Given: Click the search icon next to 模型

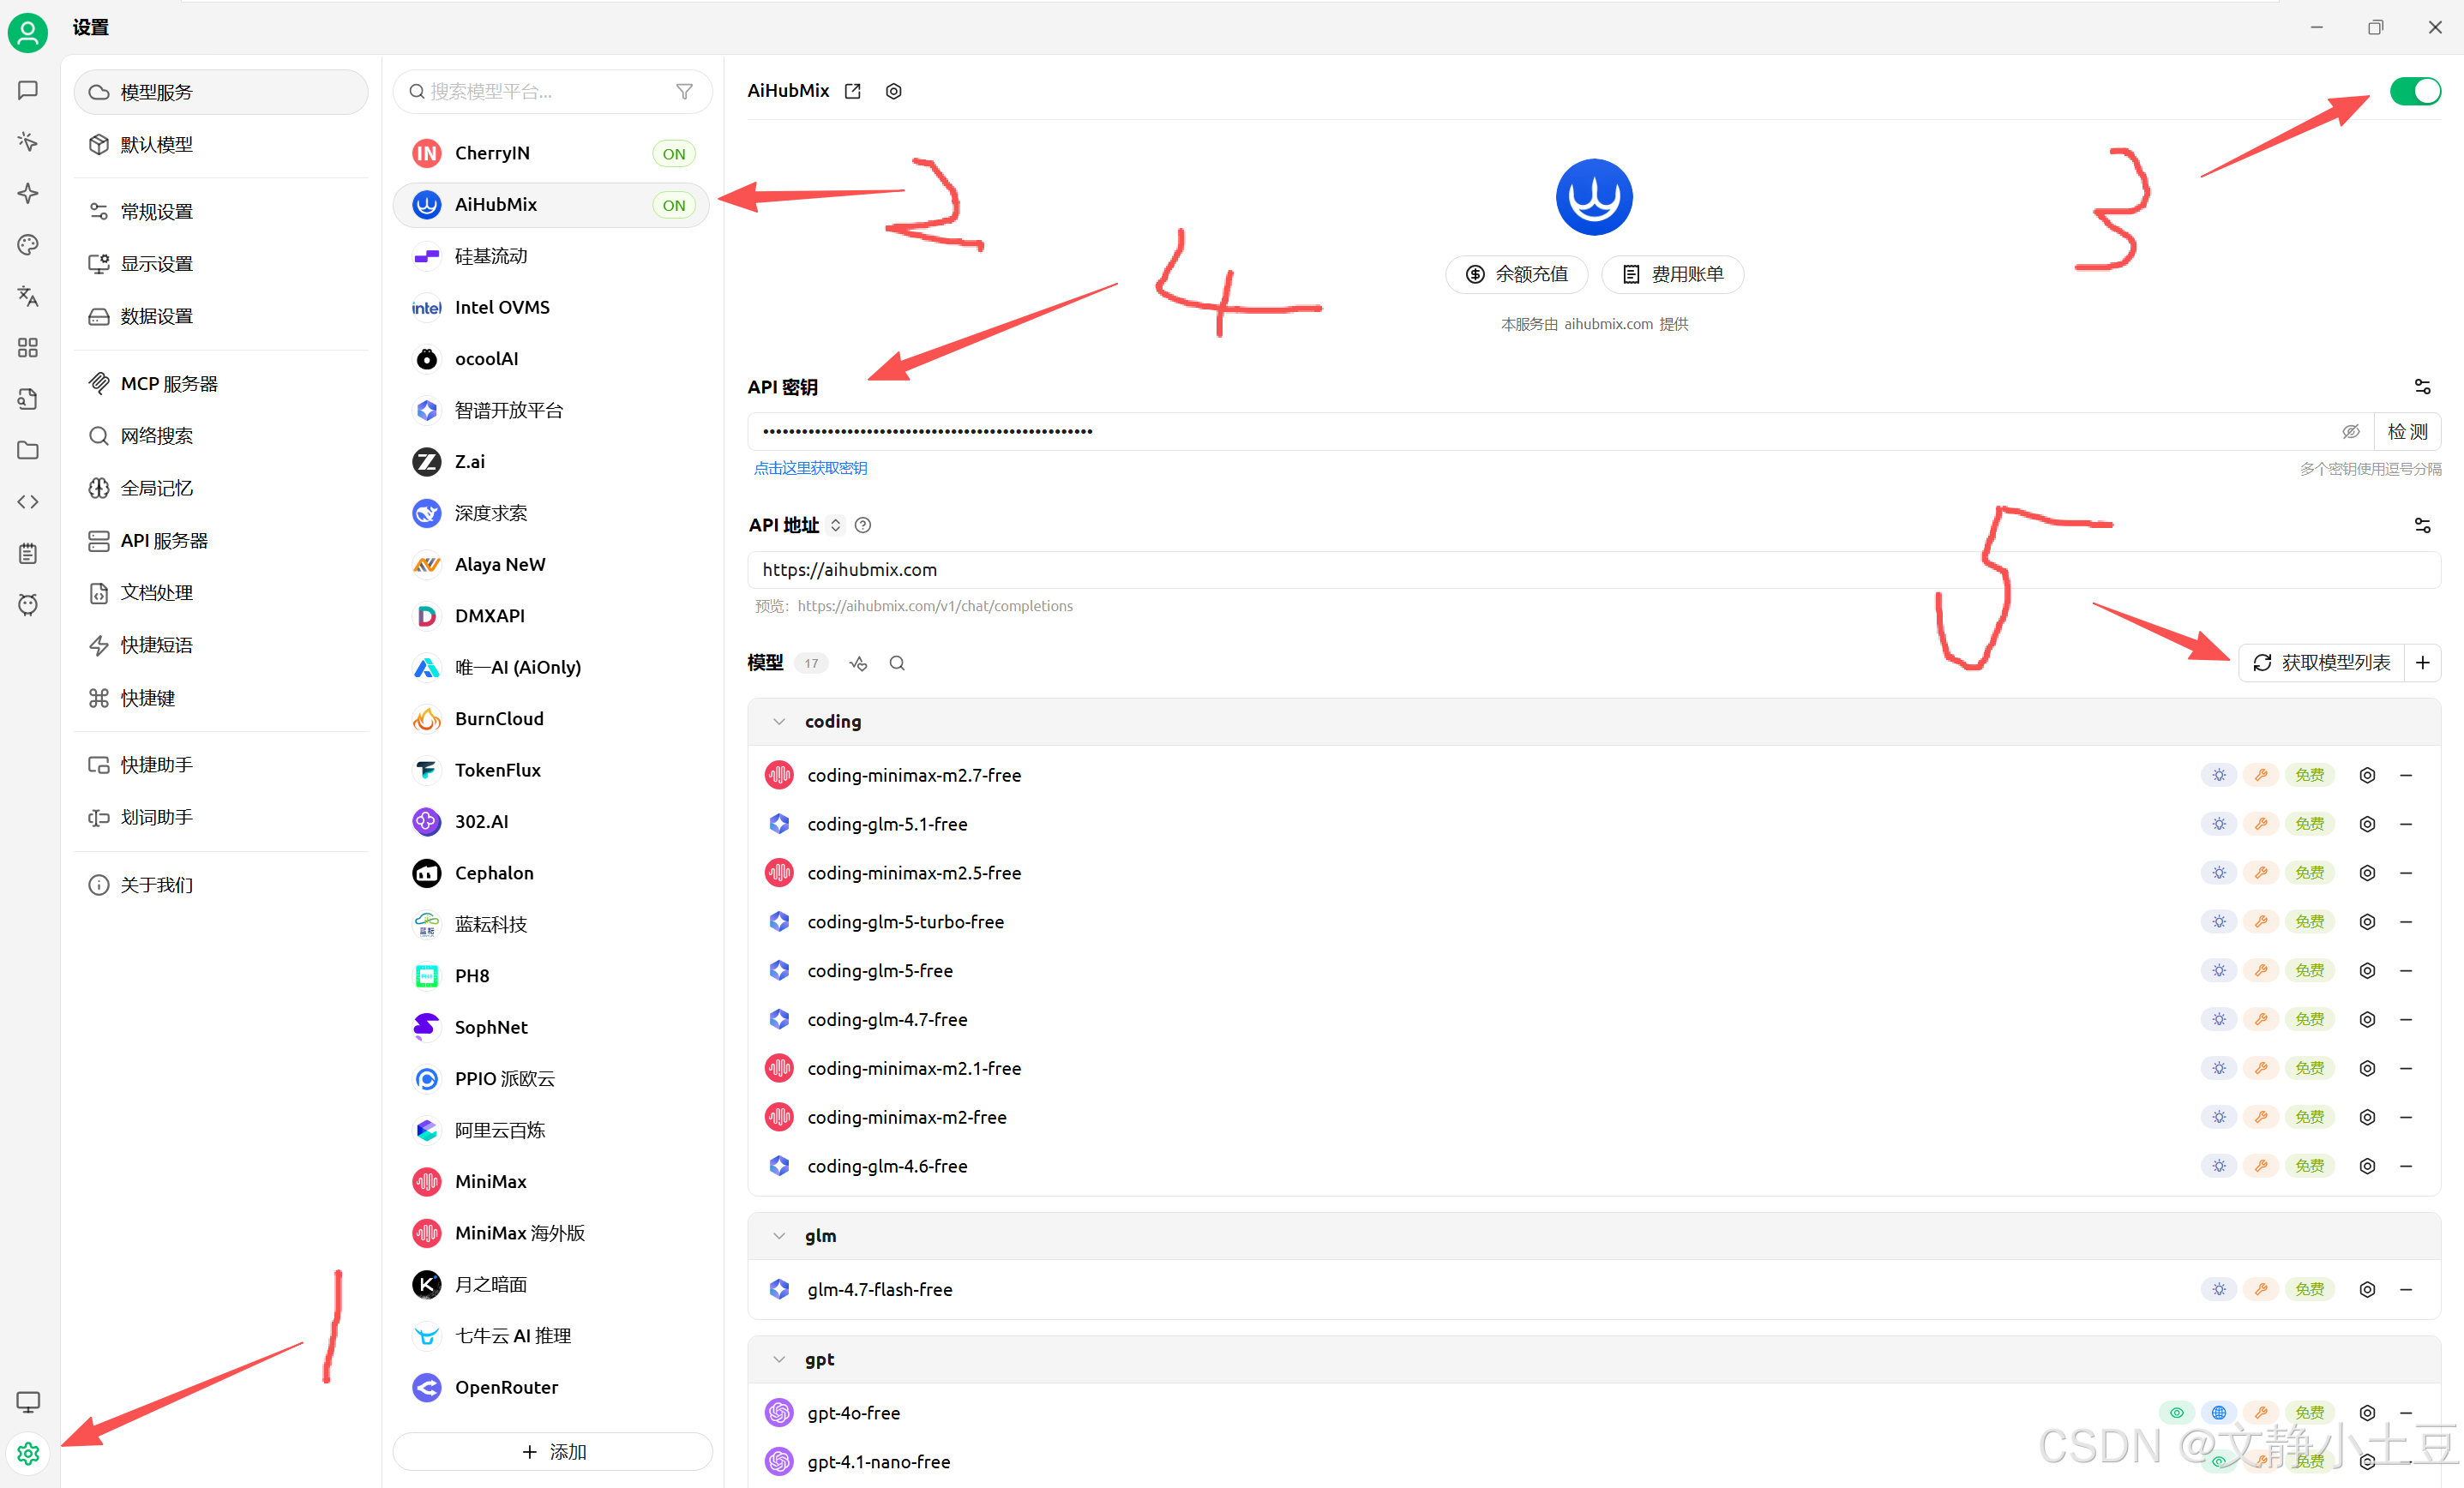Looking at the screenshot, I should (897, 662).
